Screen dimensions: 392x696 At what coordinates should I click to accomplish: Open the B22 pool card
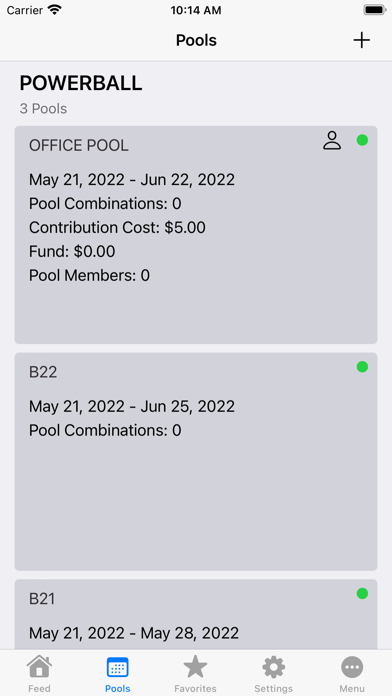[196, 462]
